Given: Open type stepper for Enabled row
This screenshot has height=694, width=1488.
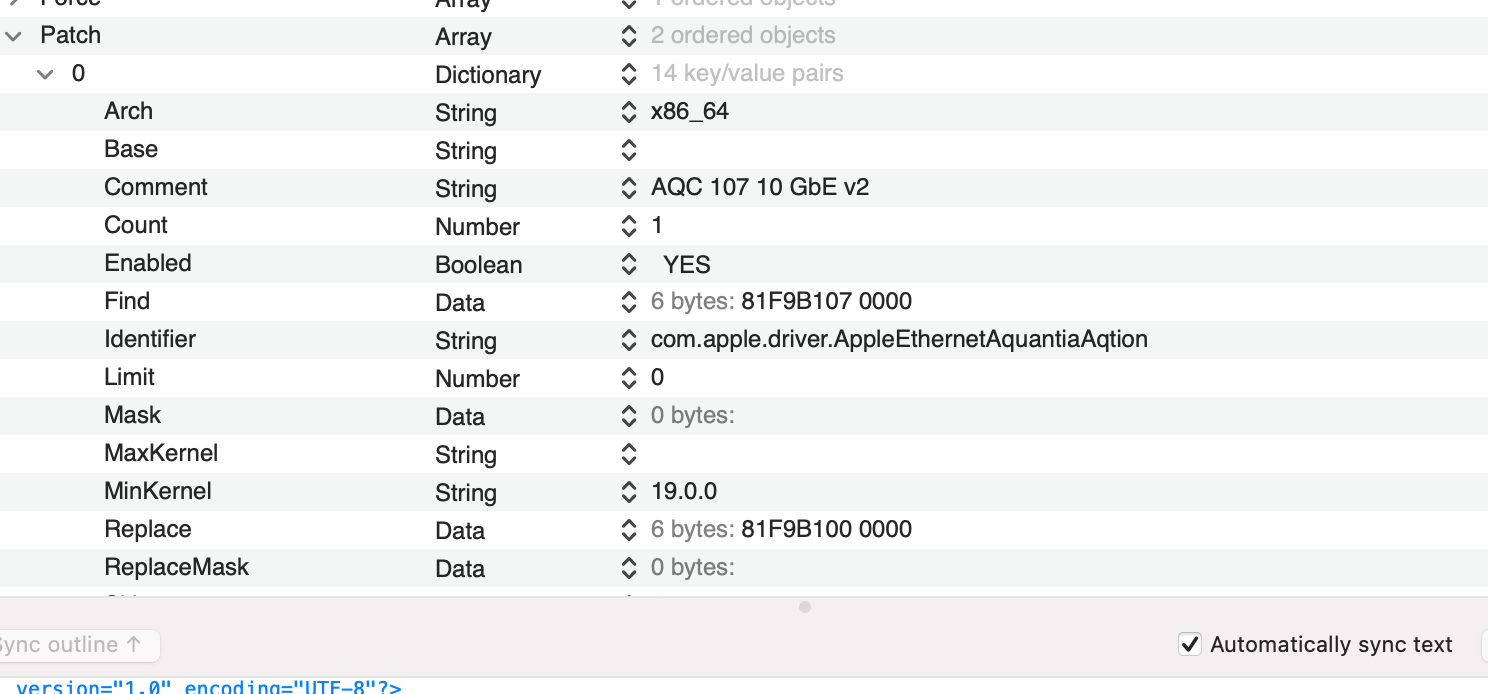Looking at the screenshot, I should [x=628, y=264].
